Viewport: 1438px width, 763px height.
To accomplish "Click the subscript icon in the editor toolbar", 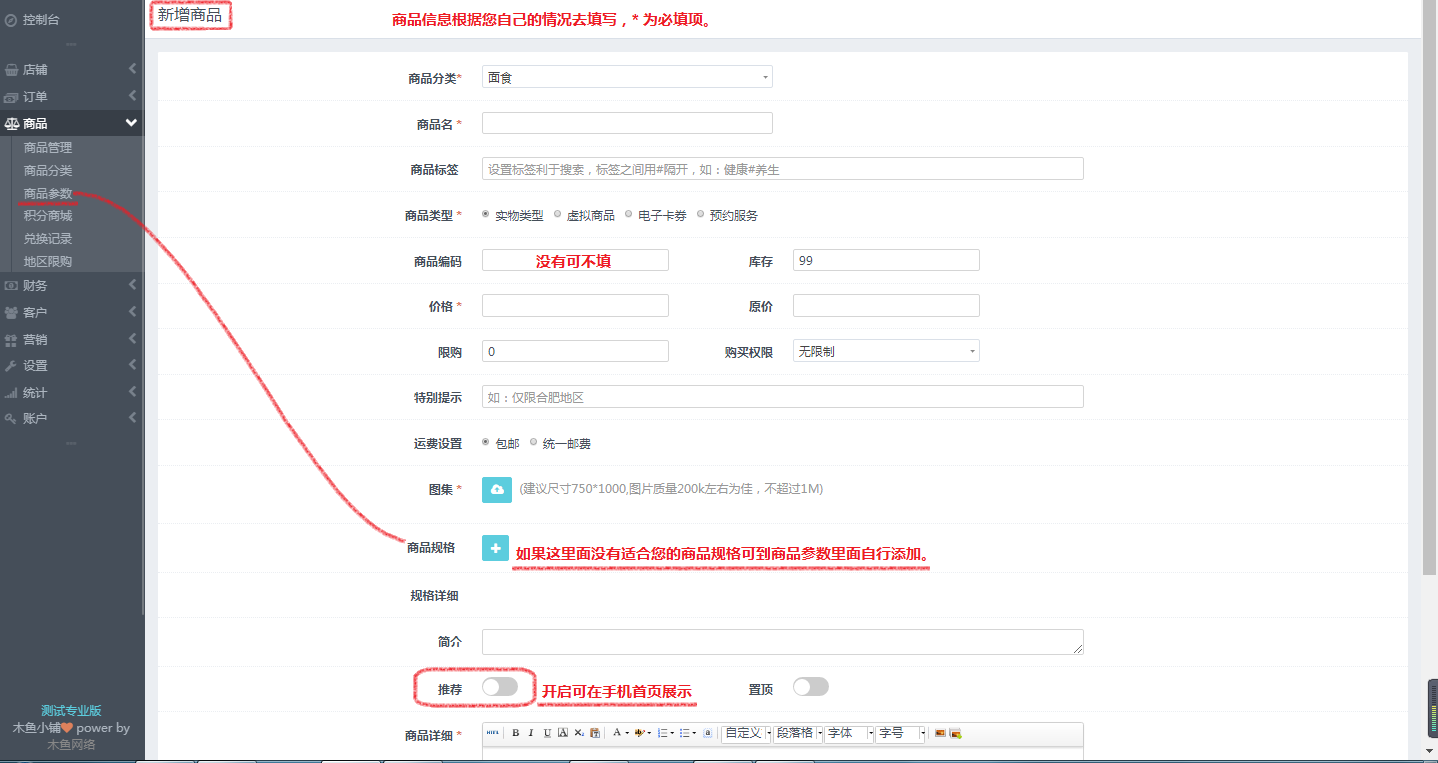I will [579, 733].
